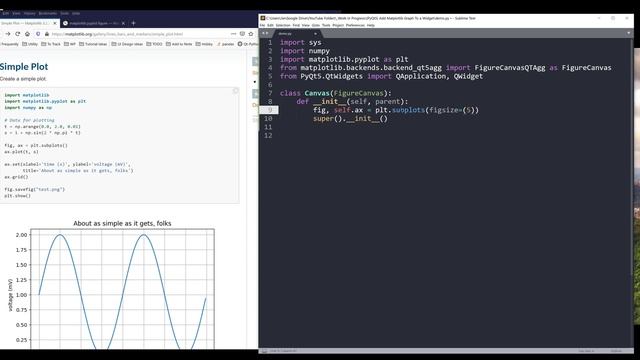Open Sublime Text Goto menu
The image size is (640, 360).
pos(316,25)
